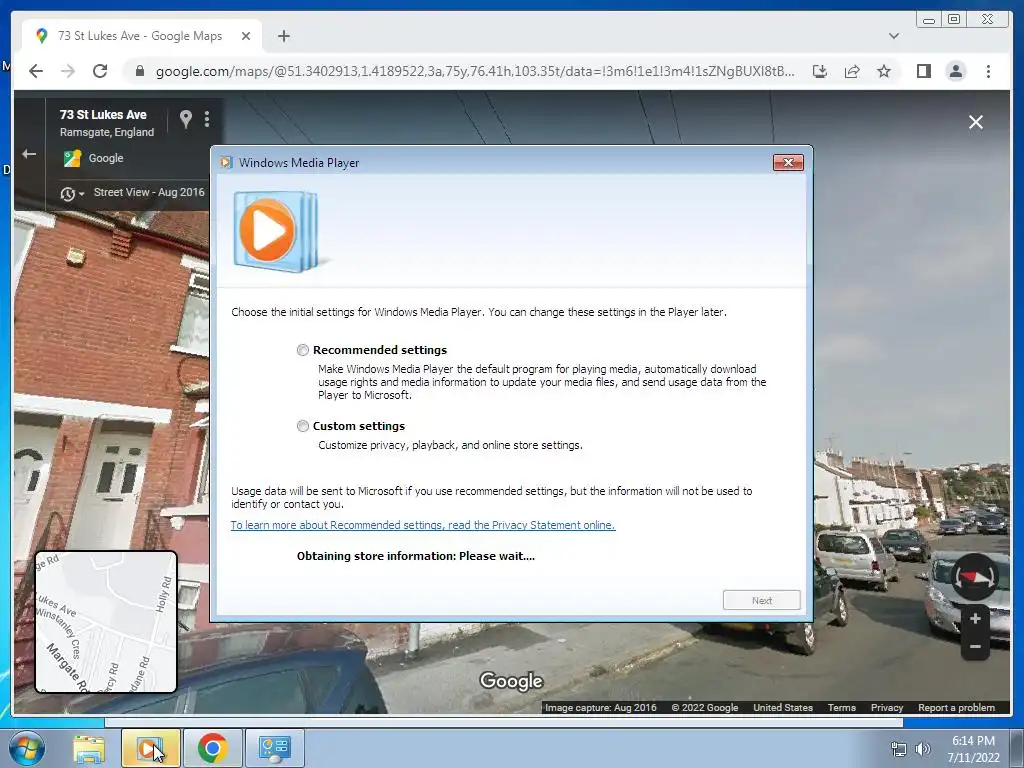Open Chrome profile avatar menu

[x=955, y=71]
